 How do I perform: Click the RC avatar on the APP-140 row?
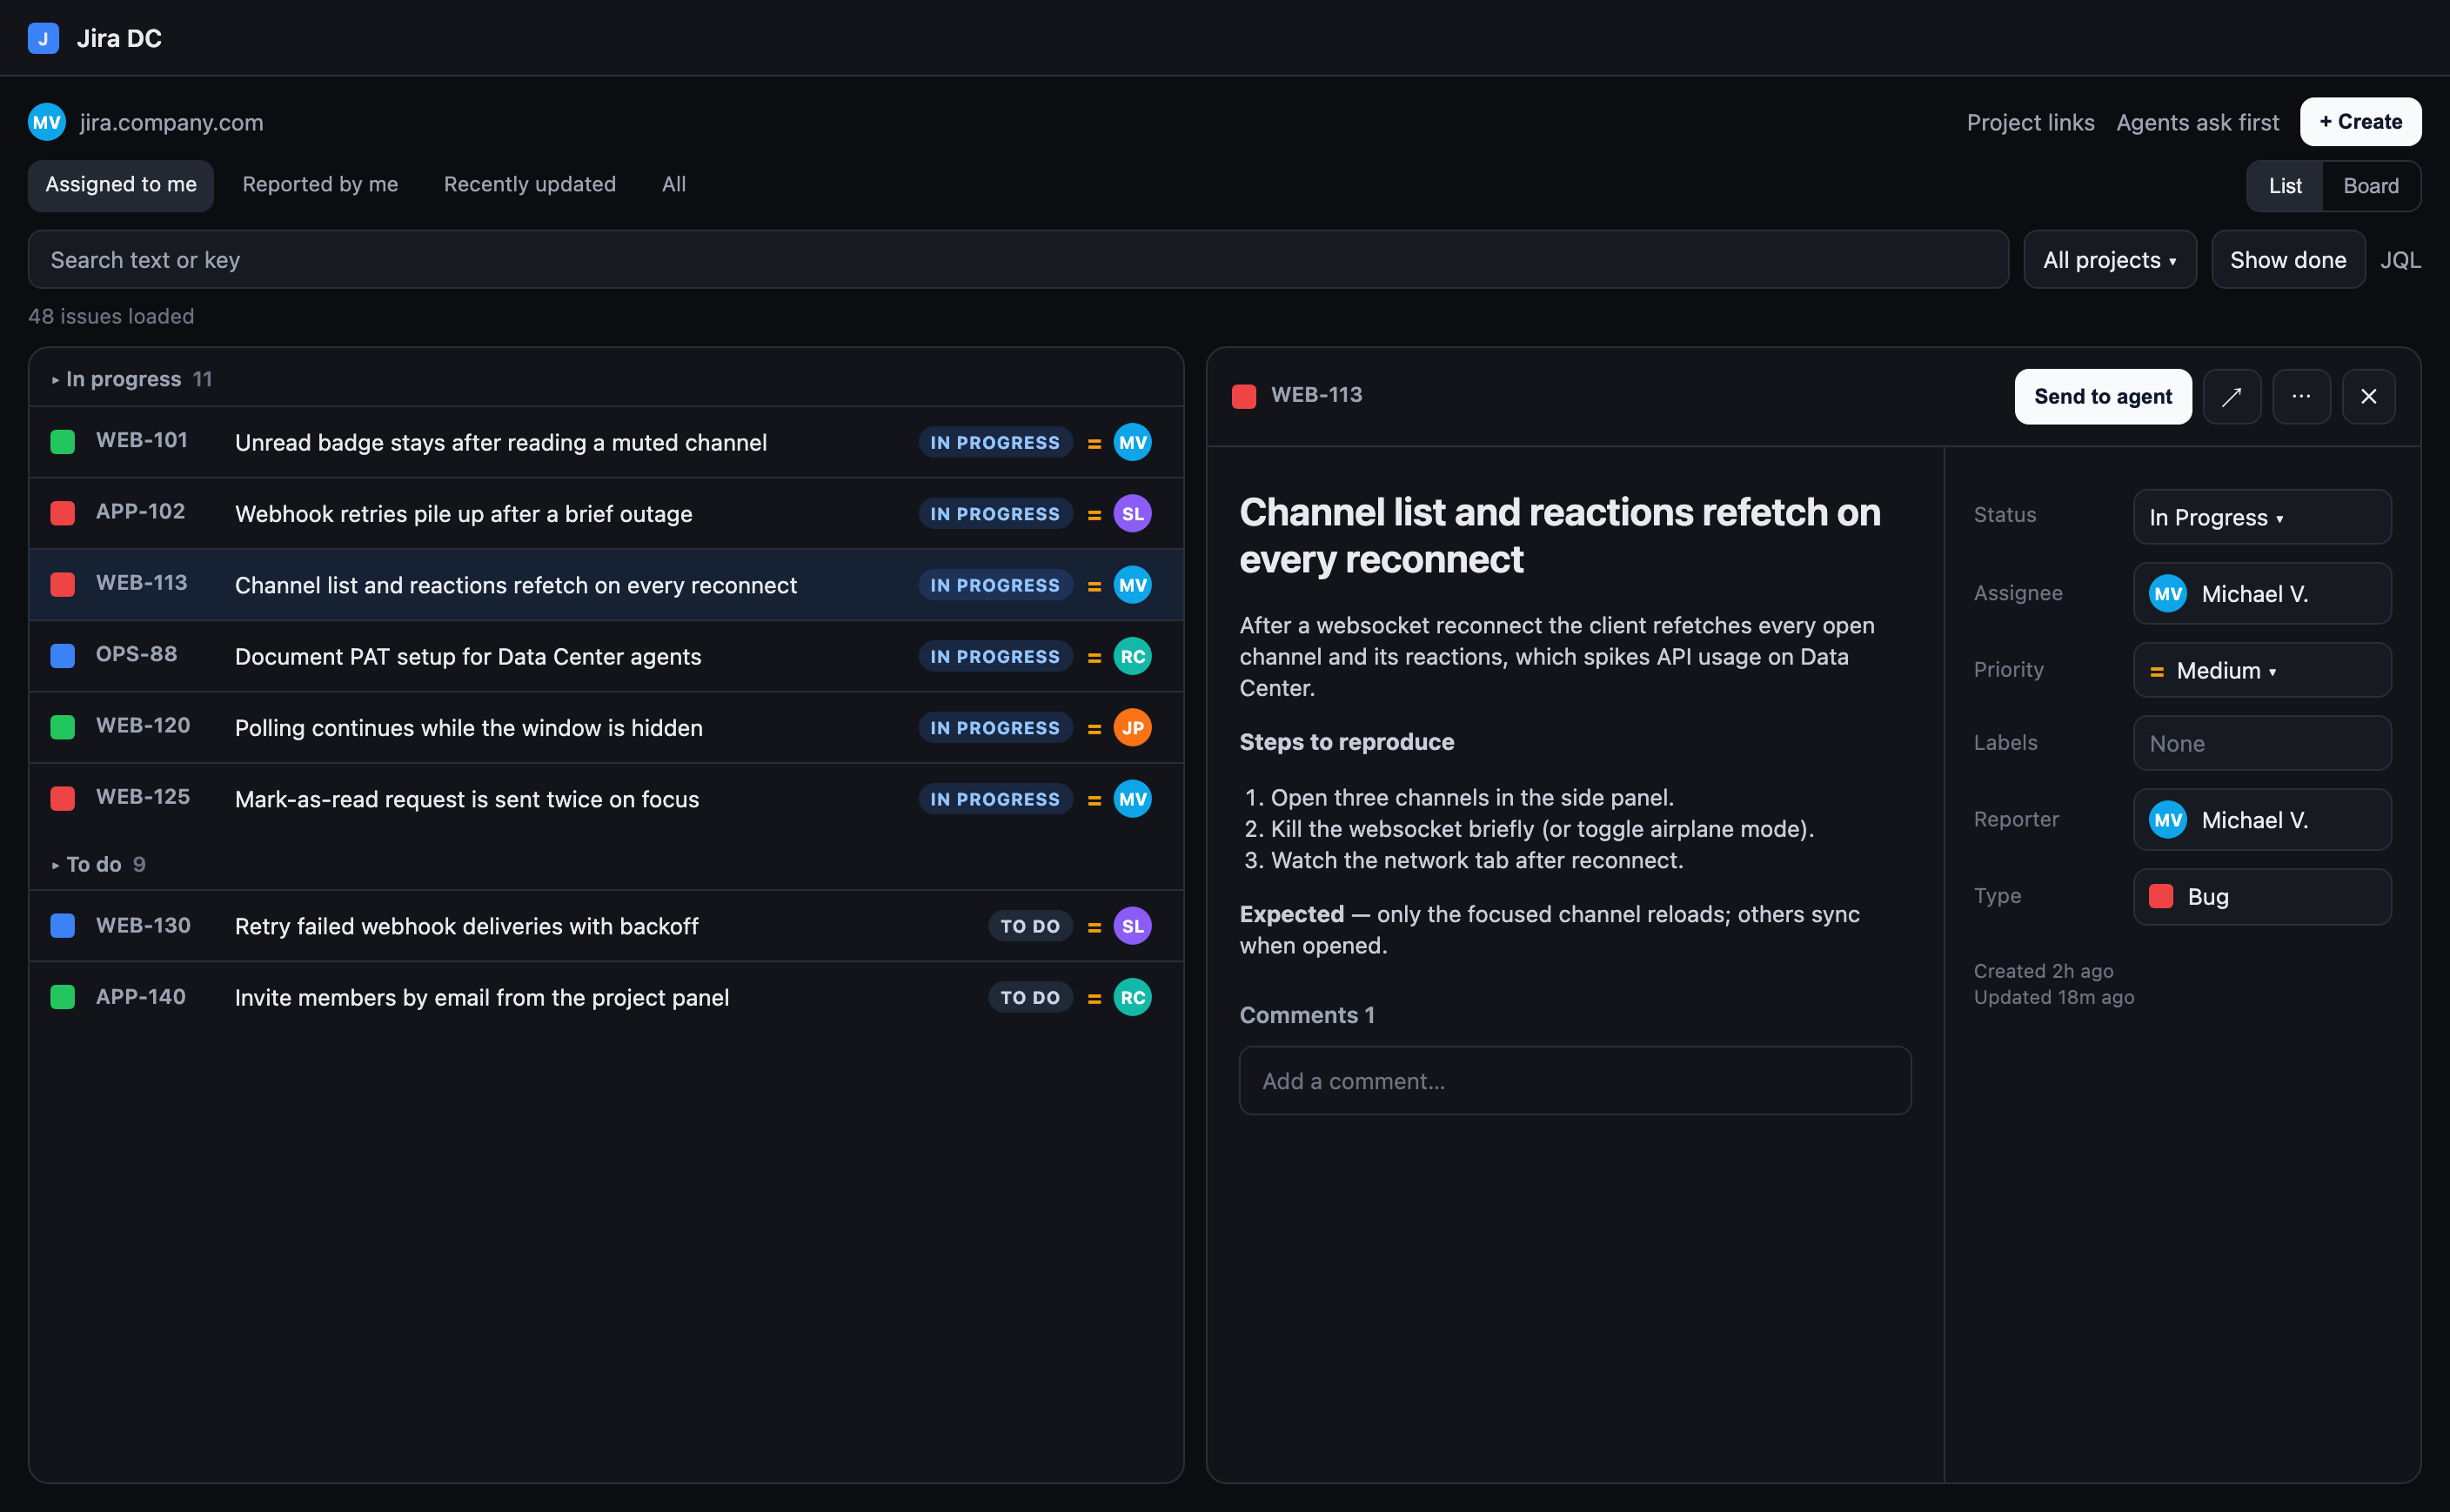[x=1132, y=997]
